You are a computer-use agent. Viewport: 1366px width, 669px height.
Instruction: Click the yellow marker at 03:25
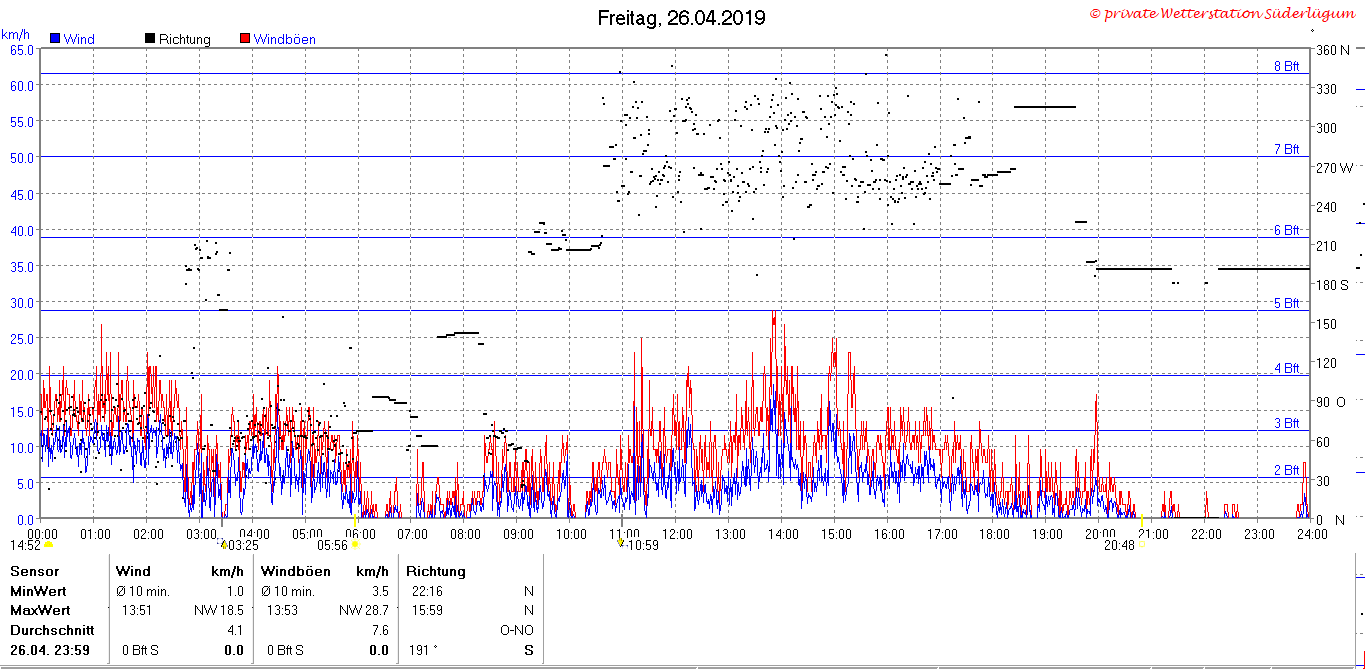223,545
